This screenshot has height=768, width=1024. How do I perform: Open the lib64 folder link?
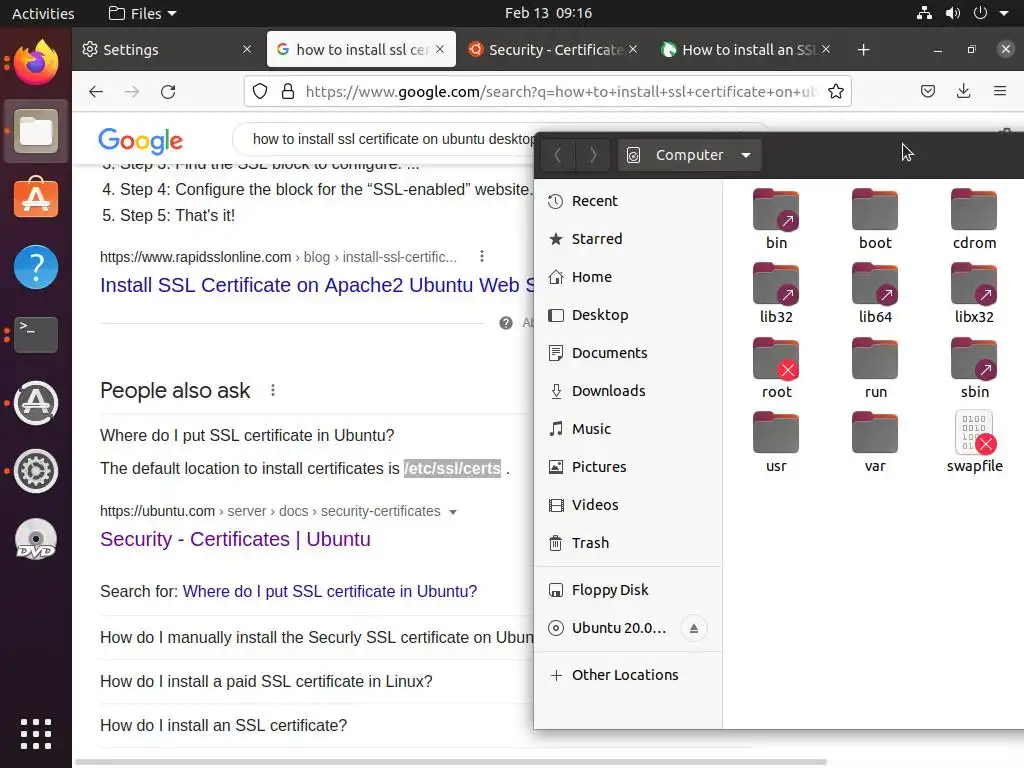875,293
